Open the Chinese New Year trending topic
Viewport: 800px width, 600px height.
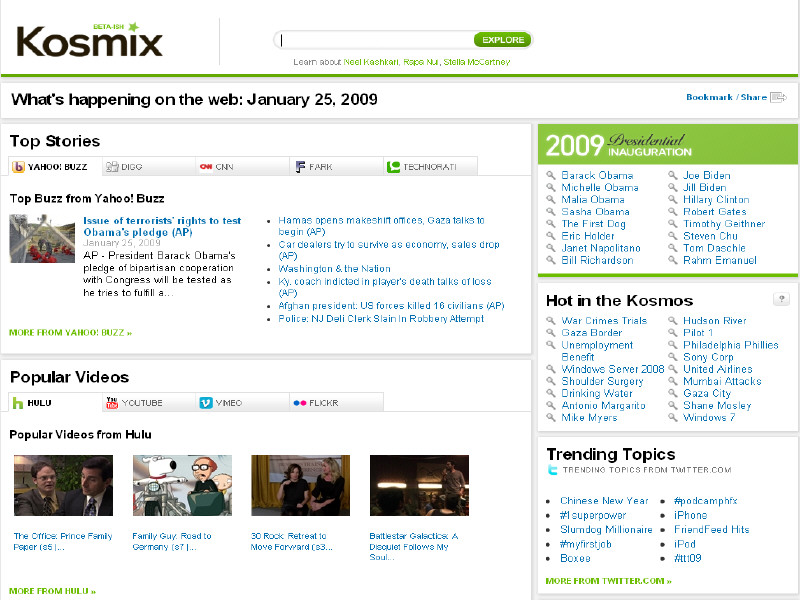point(604,501)
